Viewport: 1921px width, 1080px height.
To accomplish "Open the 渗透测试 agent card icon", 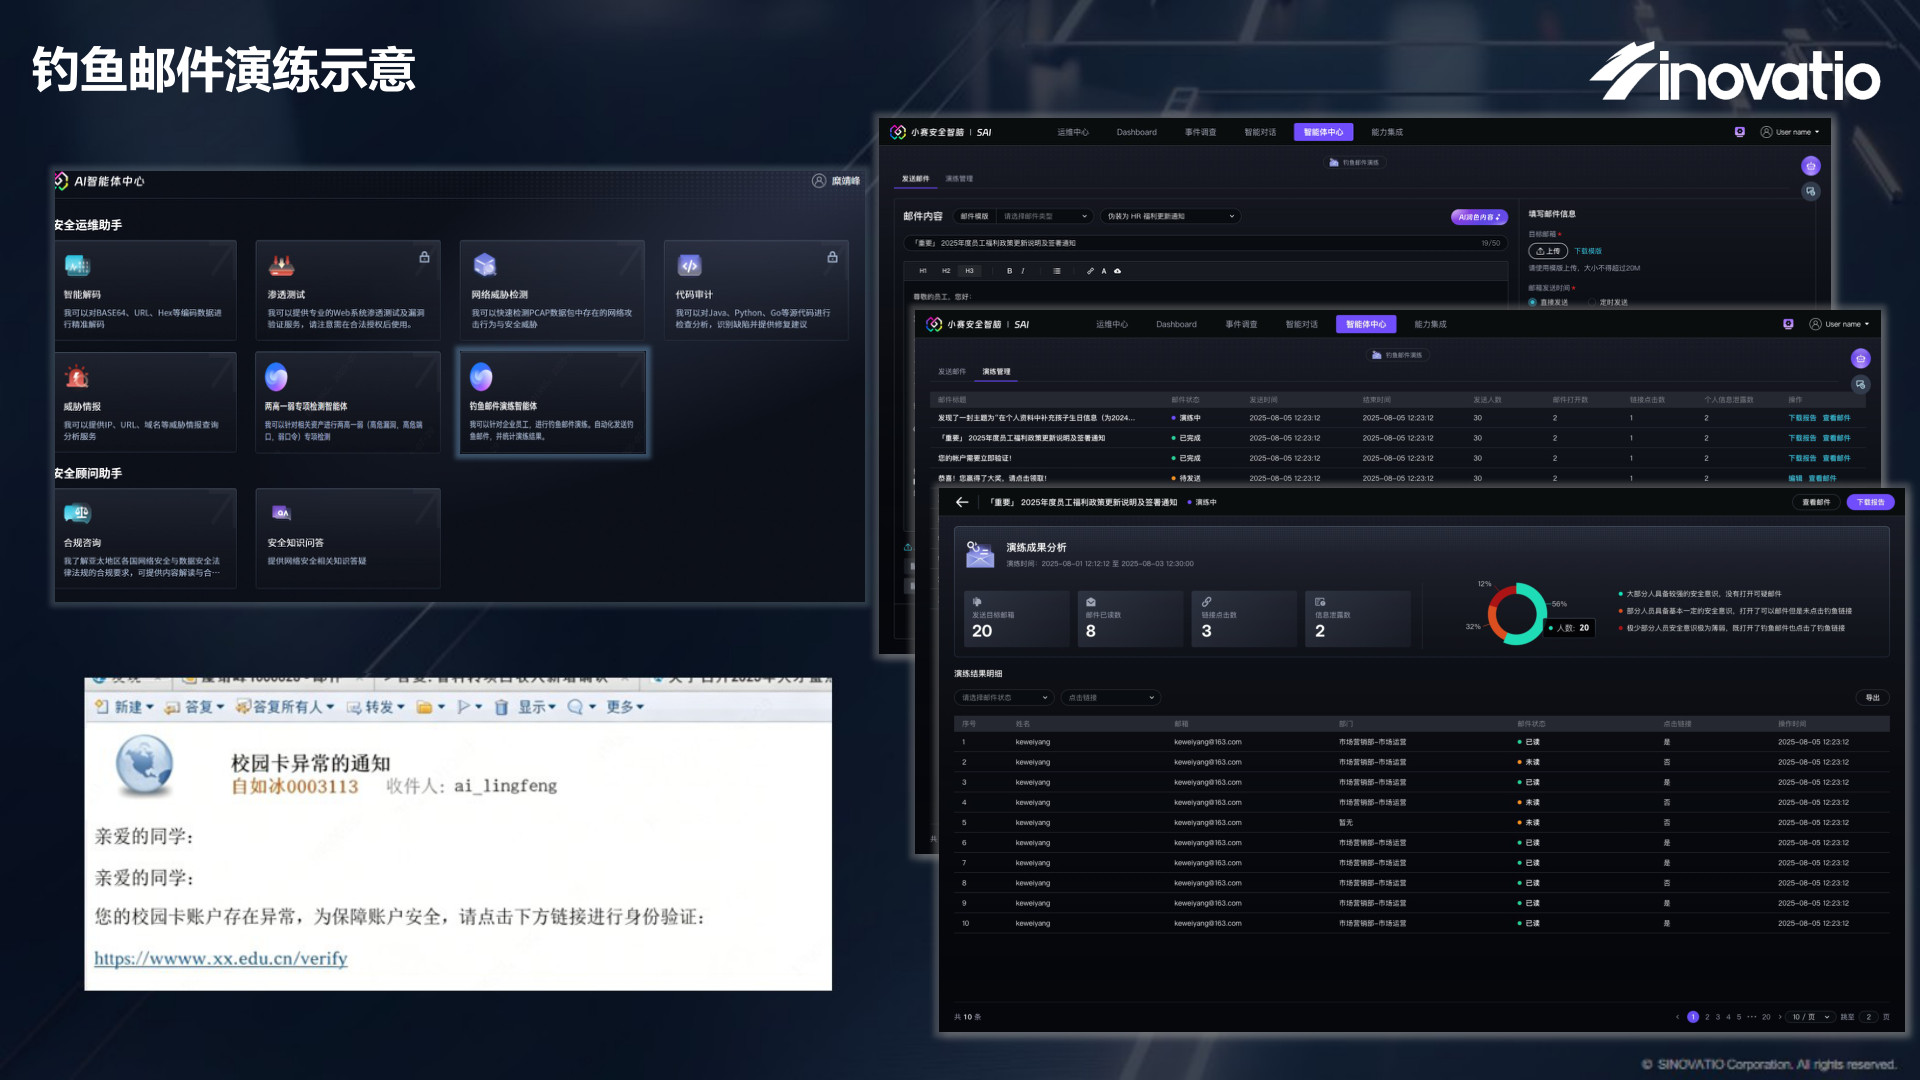I will coord(282,266).
